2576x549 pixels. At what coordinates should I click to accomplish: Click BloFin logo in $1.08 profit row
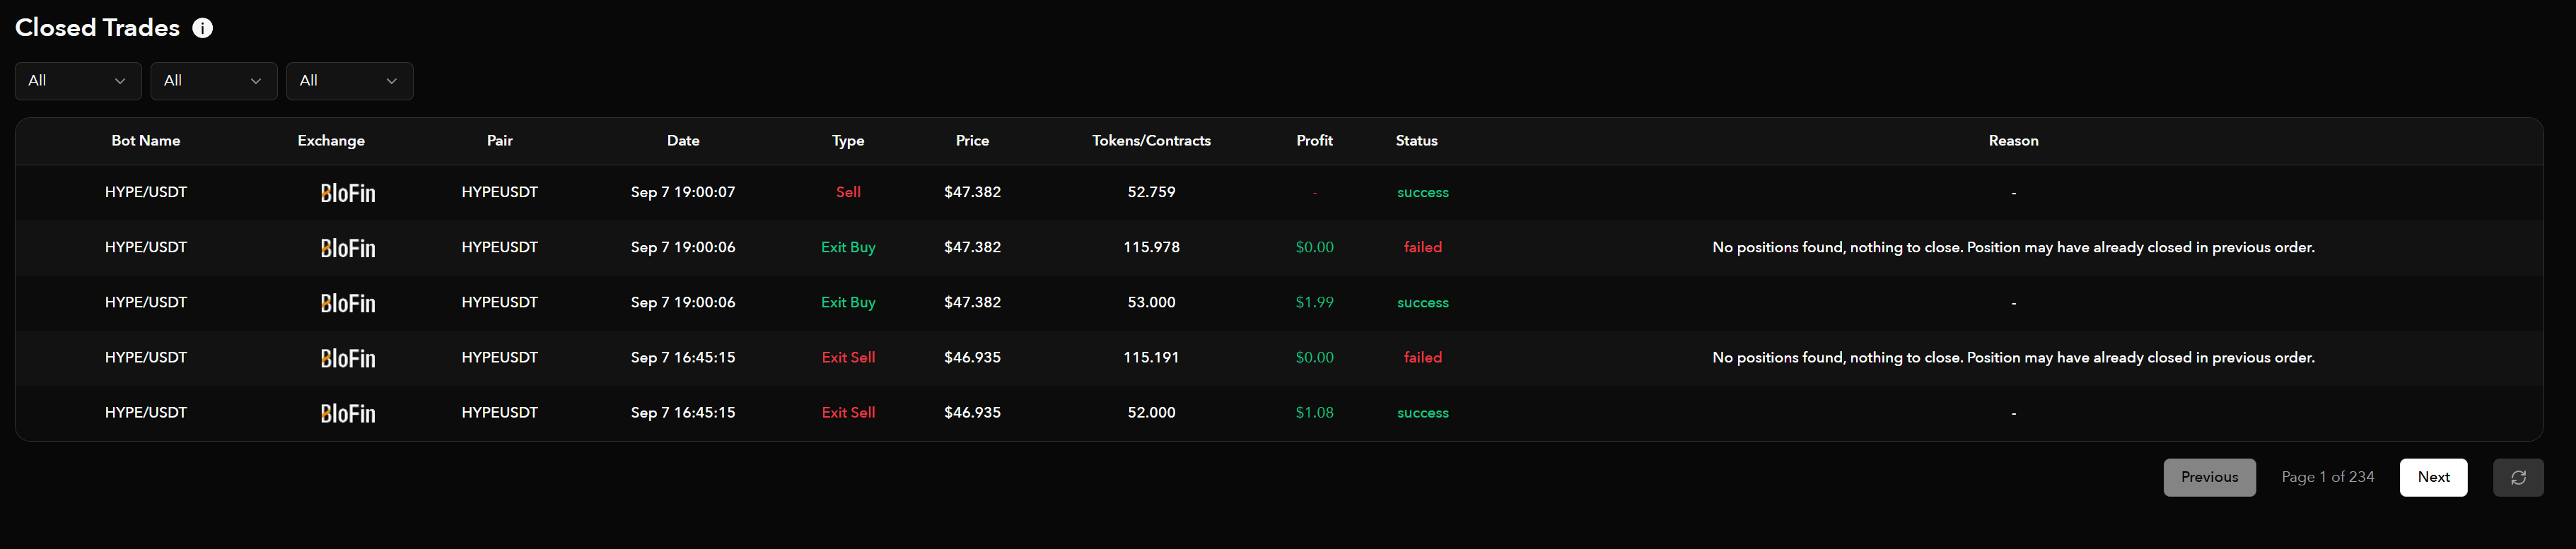pyautogui.click(x=347, y=413)
